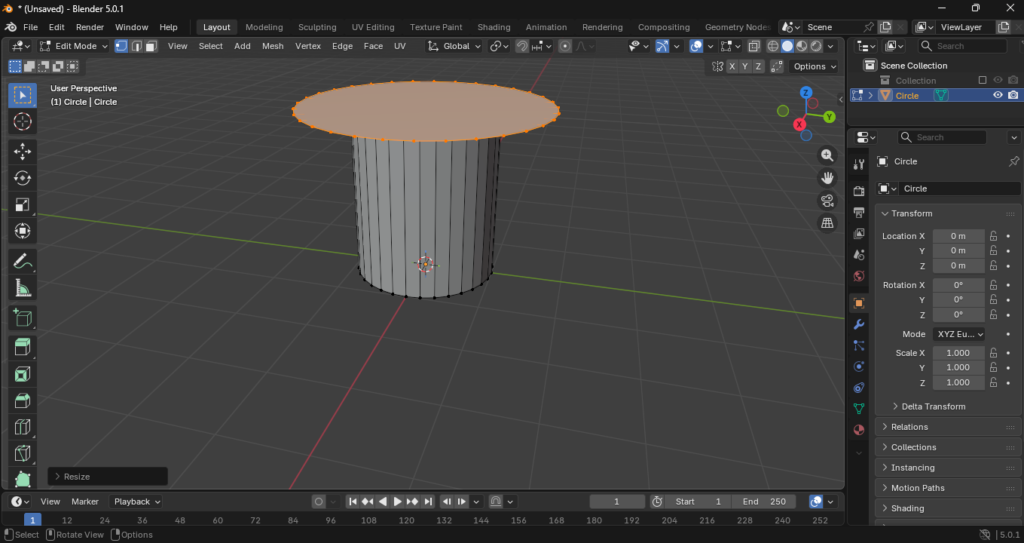Toggle the Location X lock icon
The image size is (1024, 543).
click(994, 236)
